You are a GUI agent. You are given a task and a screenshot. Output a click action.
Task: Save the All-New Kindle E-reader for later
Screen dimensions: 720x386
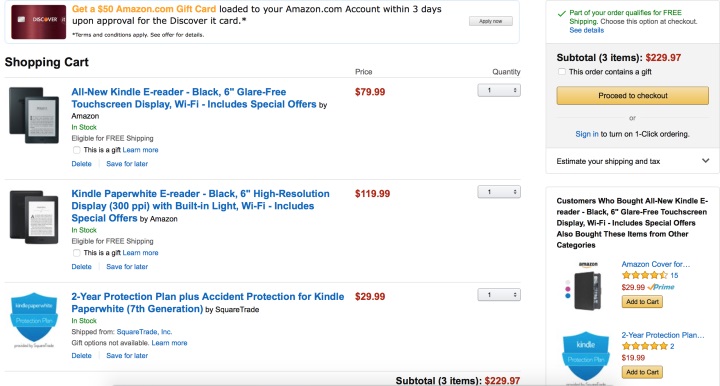point(127,164)
